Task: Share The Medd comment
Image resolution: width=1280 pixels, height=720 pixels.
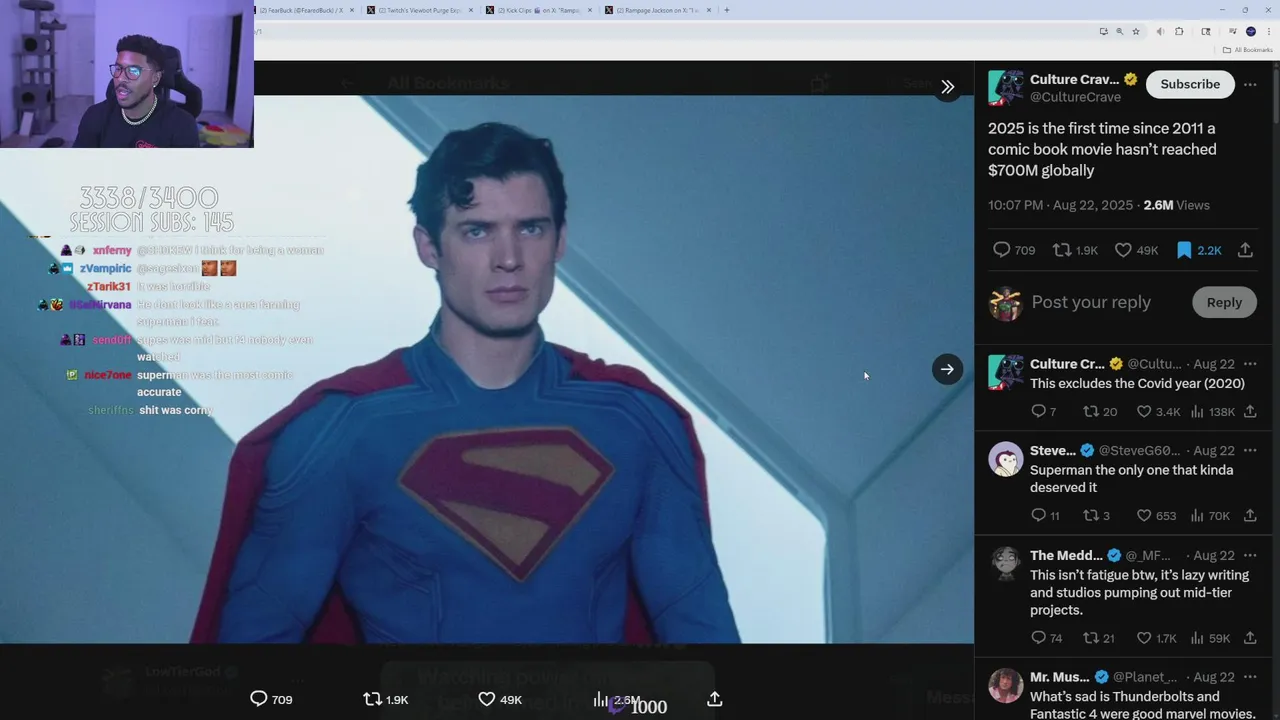Action: point(1250,637)
